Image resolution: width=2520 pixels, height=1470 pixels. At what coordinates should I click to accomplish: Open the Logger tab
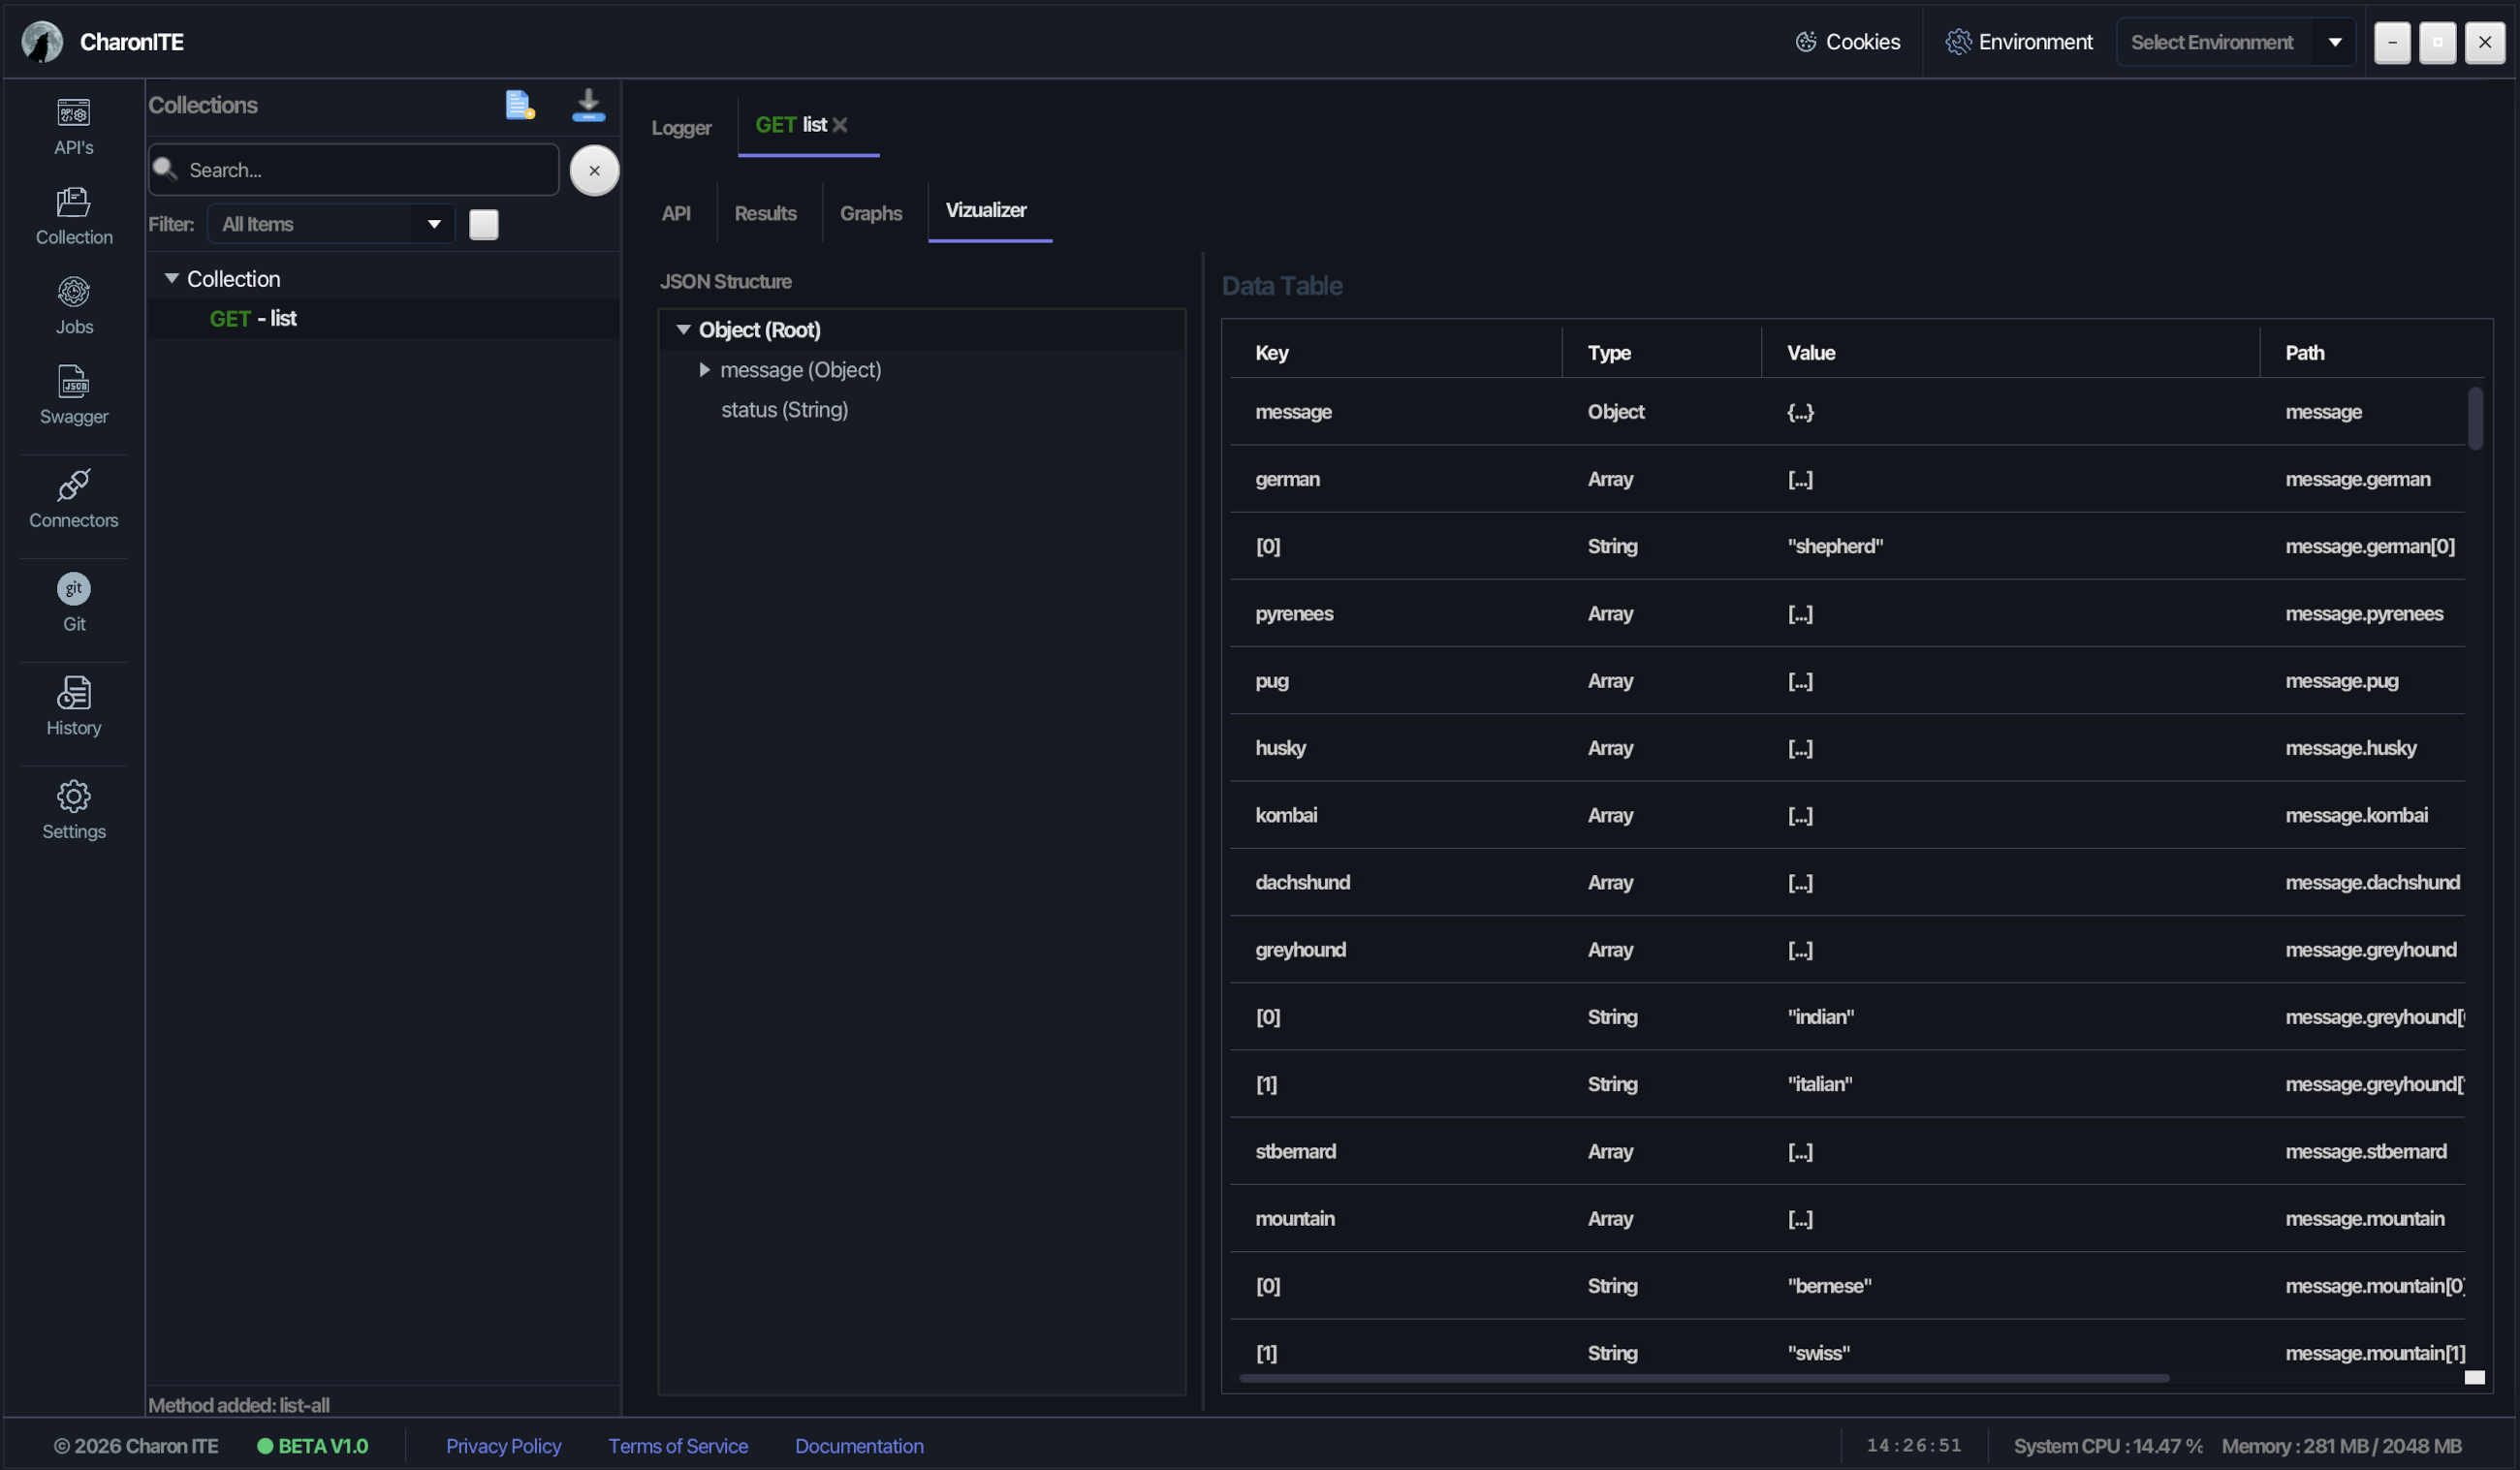click(681, 127)
